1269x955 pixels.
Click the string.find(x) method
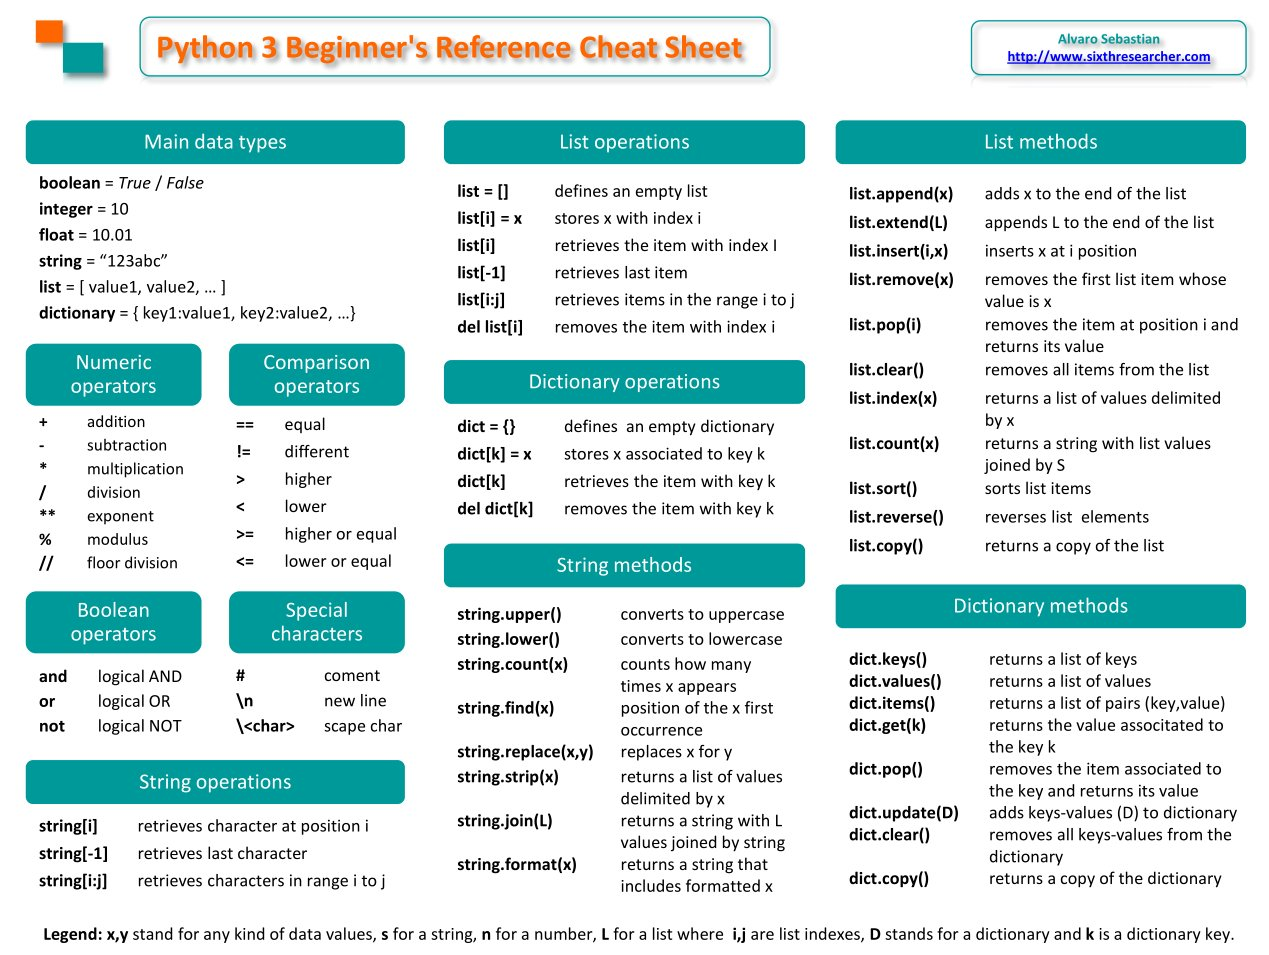click(x=505, y=708)
